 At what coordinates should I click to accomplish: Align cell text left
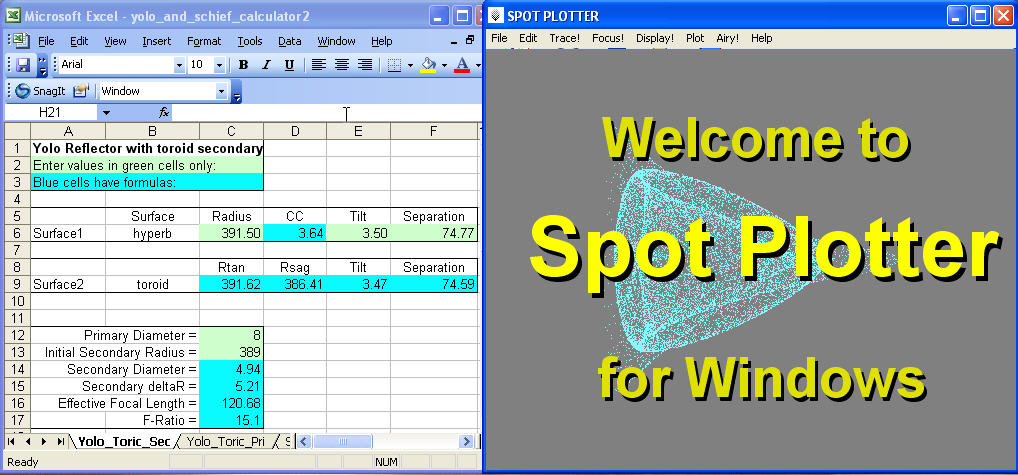(x=318, y=65)
